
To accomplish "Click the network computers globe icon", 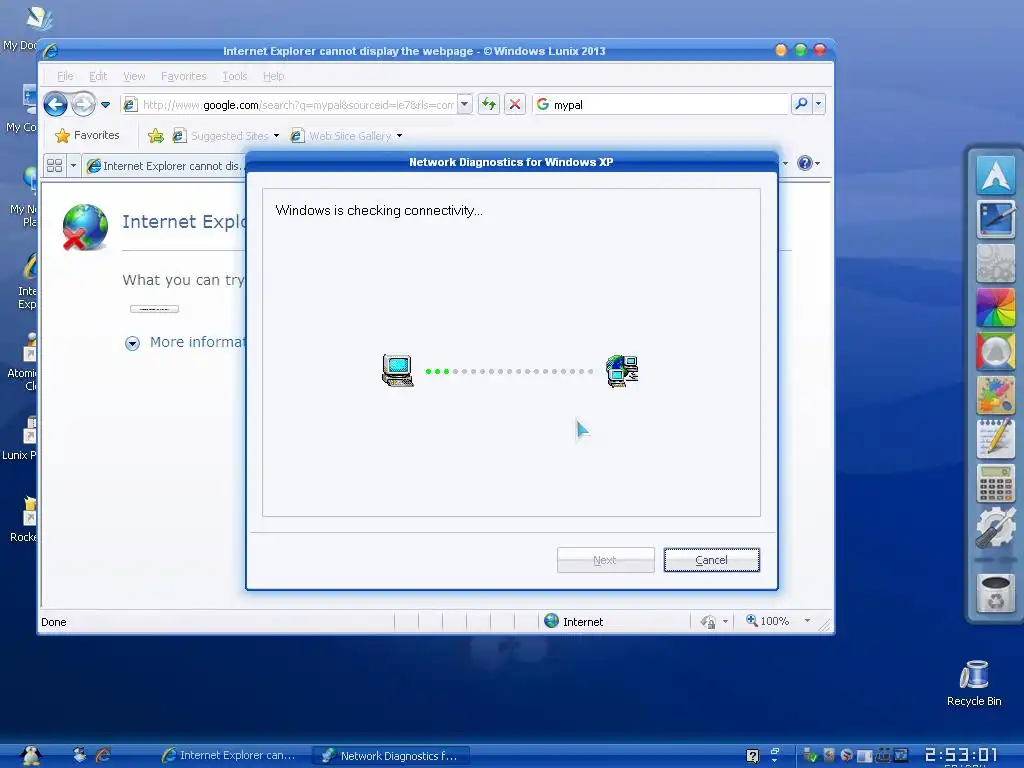I will point(622,371).
